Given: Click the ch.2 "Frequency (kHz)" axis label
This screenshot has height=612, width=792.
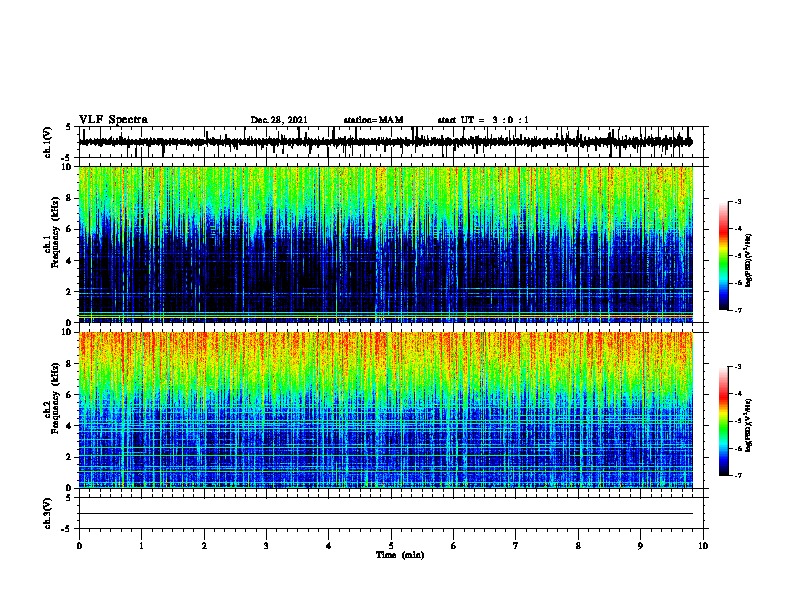Looking at the screenshot, I should coord(55,398).
